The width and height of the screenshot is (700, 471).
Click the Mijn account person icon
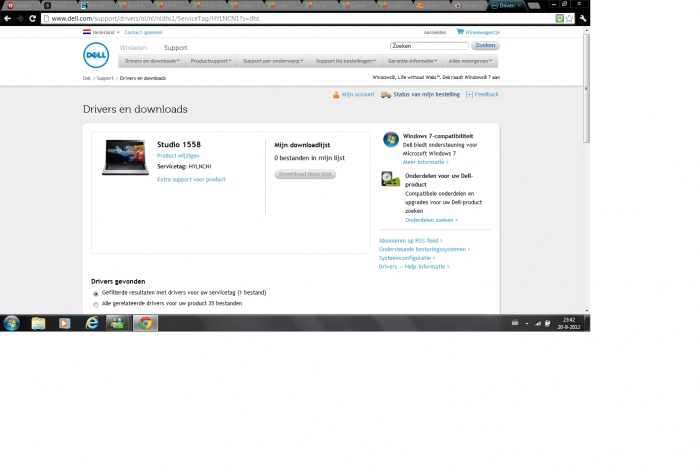(336, 95)
